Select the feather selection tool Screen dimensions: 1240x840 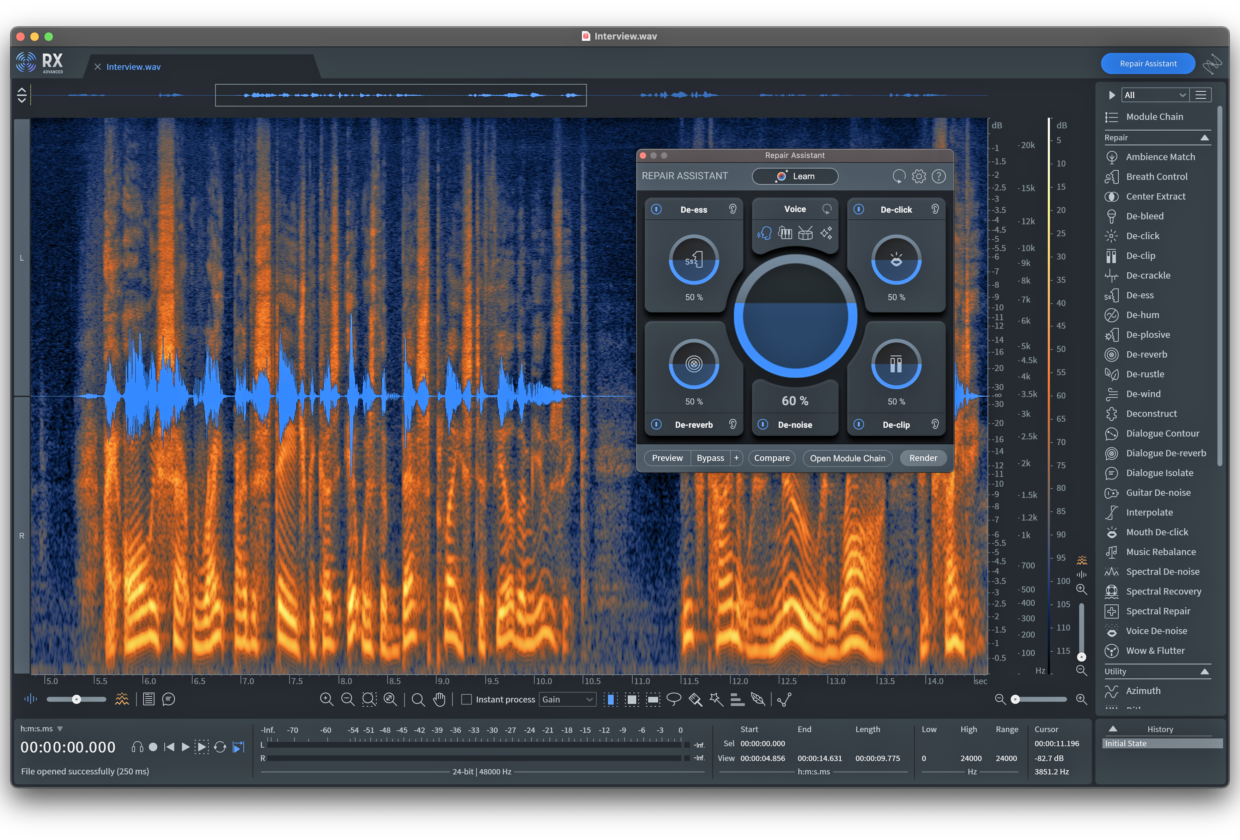point(758,700)
